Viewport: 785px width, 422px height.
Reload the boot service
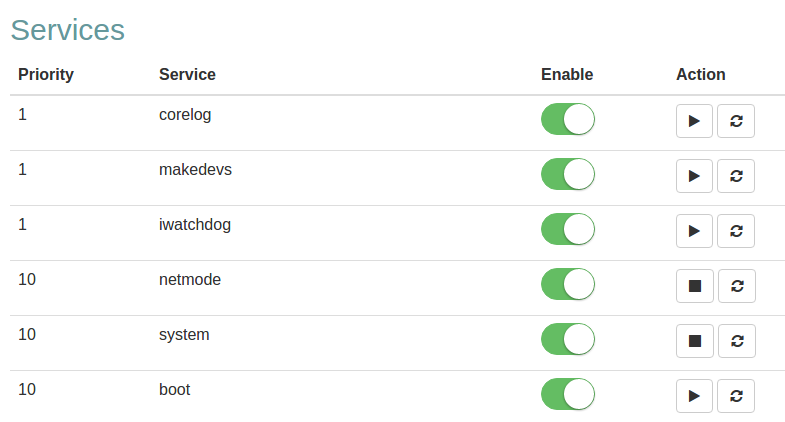(737, 396)
